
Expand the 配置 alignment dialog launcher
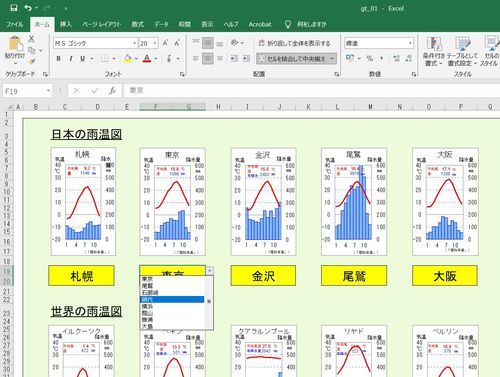click(x=337, y=74)
